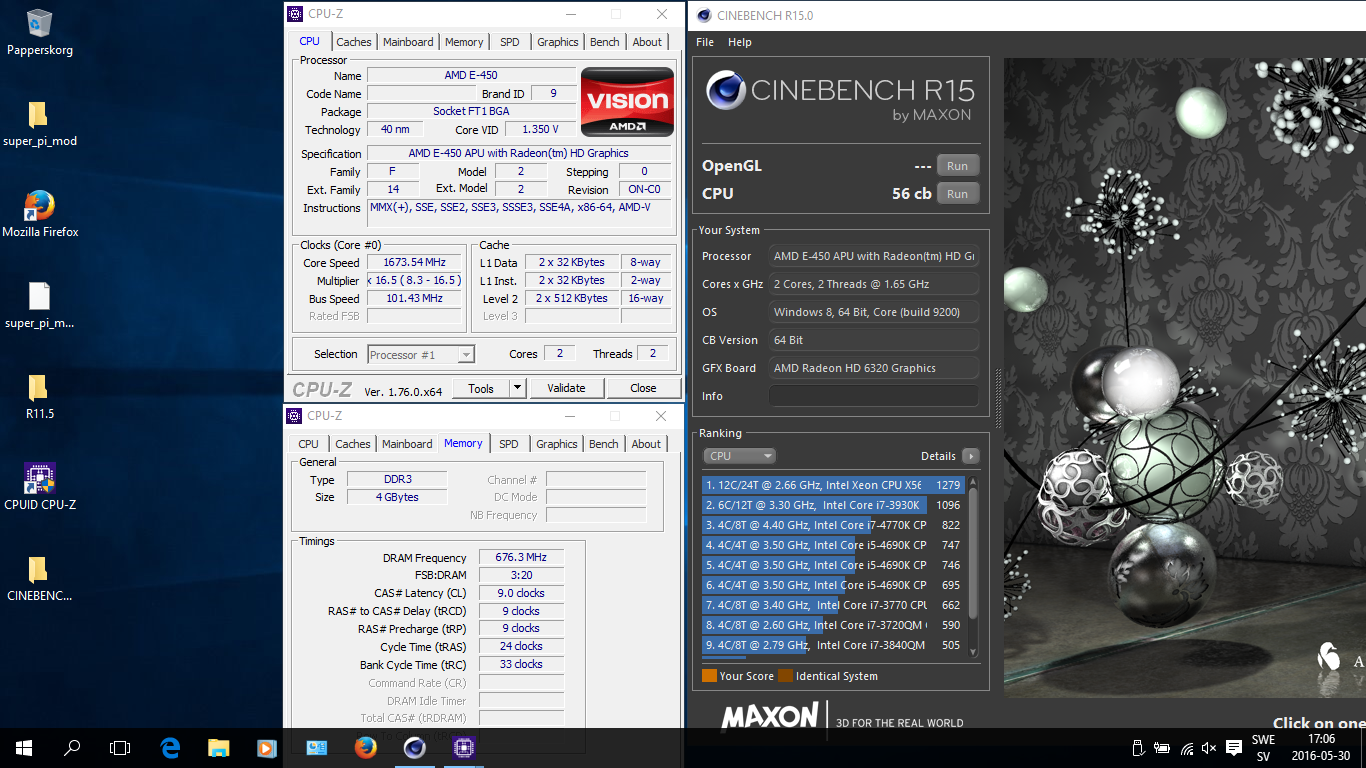
Task: Open Cinebench Help menu
Action: (x=740, y=42)
